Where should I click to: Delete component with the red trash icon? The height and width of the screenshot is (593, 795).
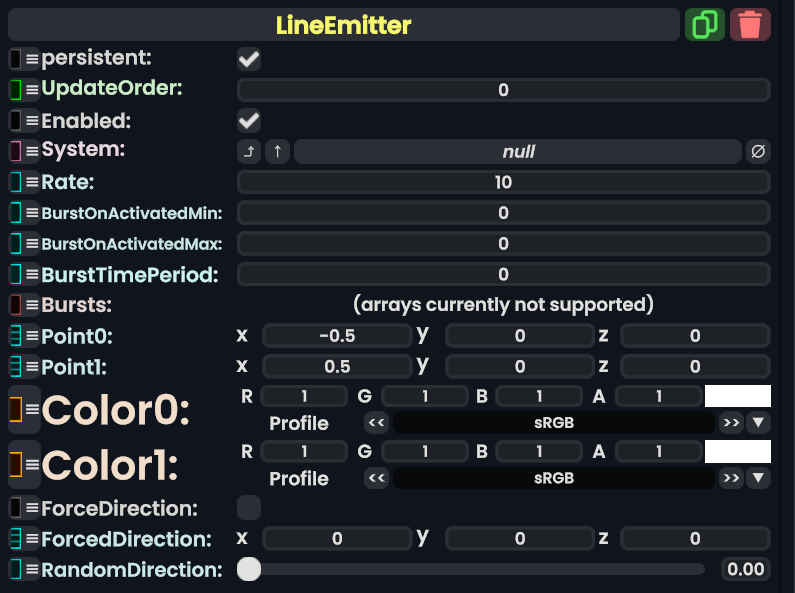(750, 24)
